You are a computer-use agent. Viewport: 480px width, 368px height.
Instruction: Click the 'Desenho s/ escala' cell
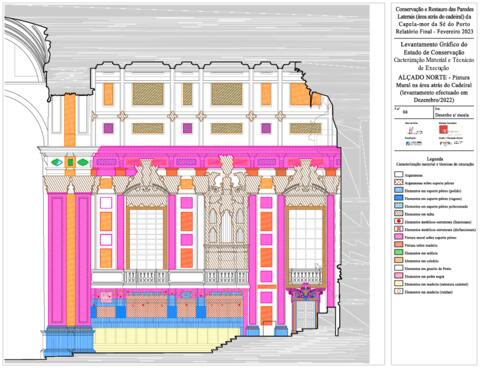[453, 113]
